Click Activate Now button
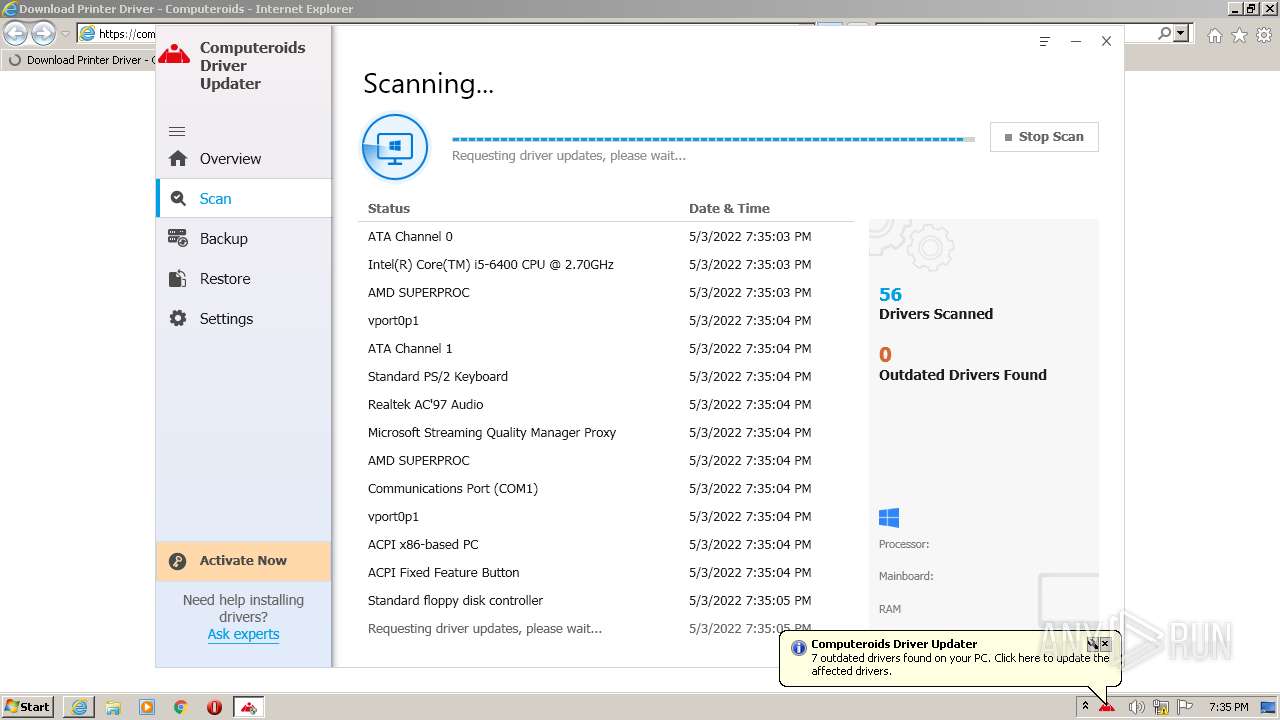 [x=243, y=561]
